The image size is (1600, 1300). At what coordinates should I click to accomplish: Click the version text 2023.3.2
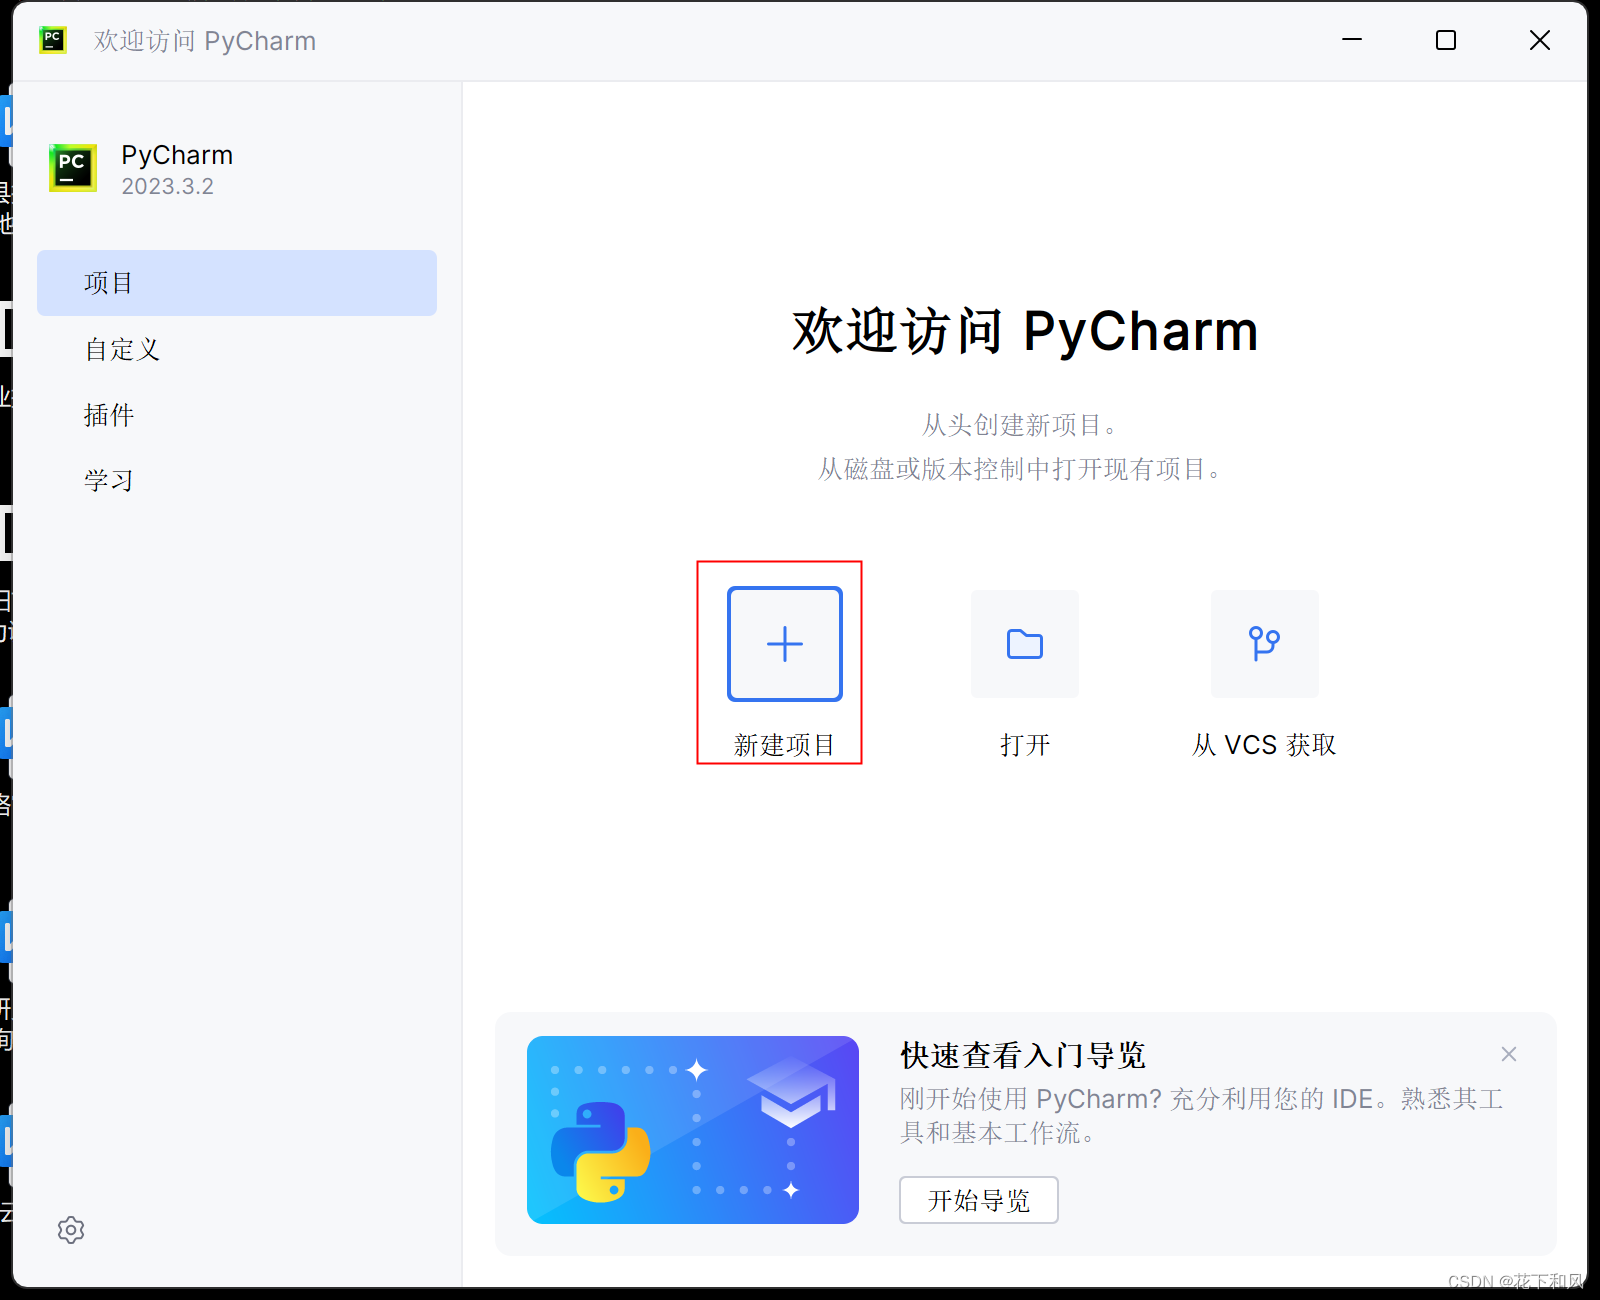(x=168, y=187)
